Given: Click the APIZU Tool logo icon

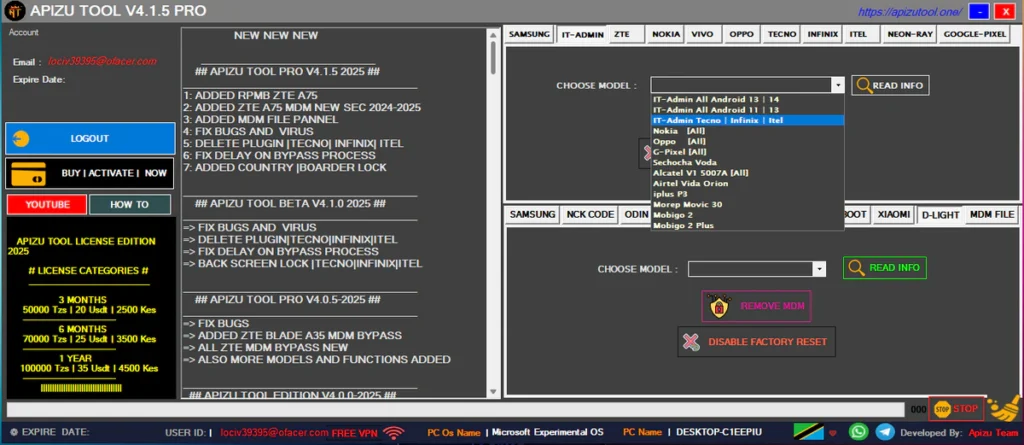Looking at the screenshot, I should tap(14, 10).
